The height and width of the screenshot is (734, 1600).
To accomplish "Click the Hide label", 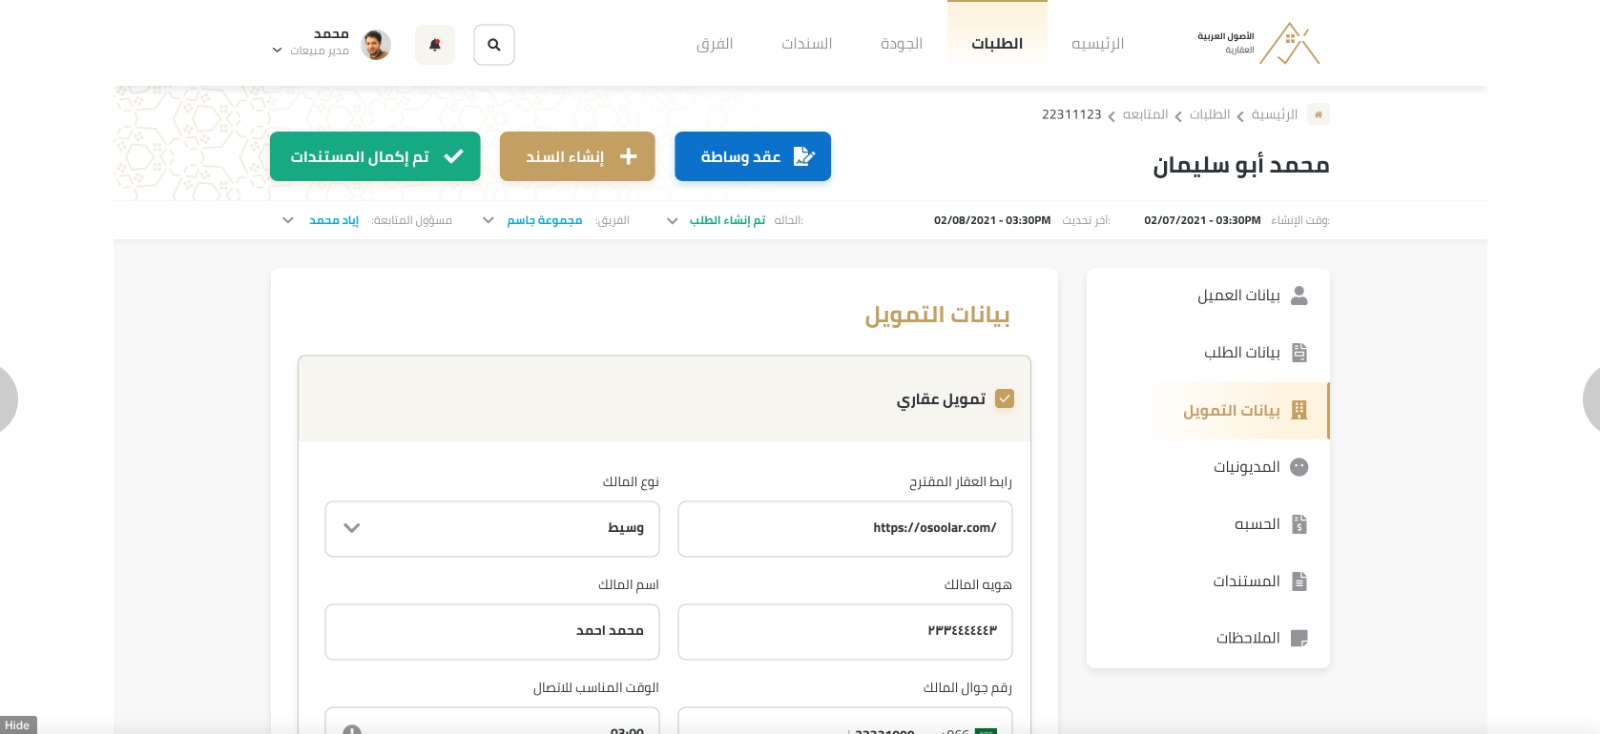I will (x=18, y=725).
